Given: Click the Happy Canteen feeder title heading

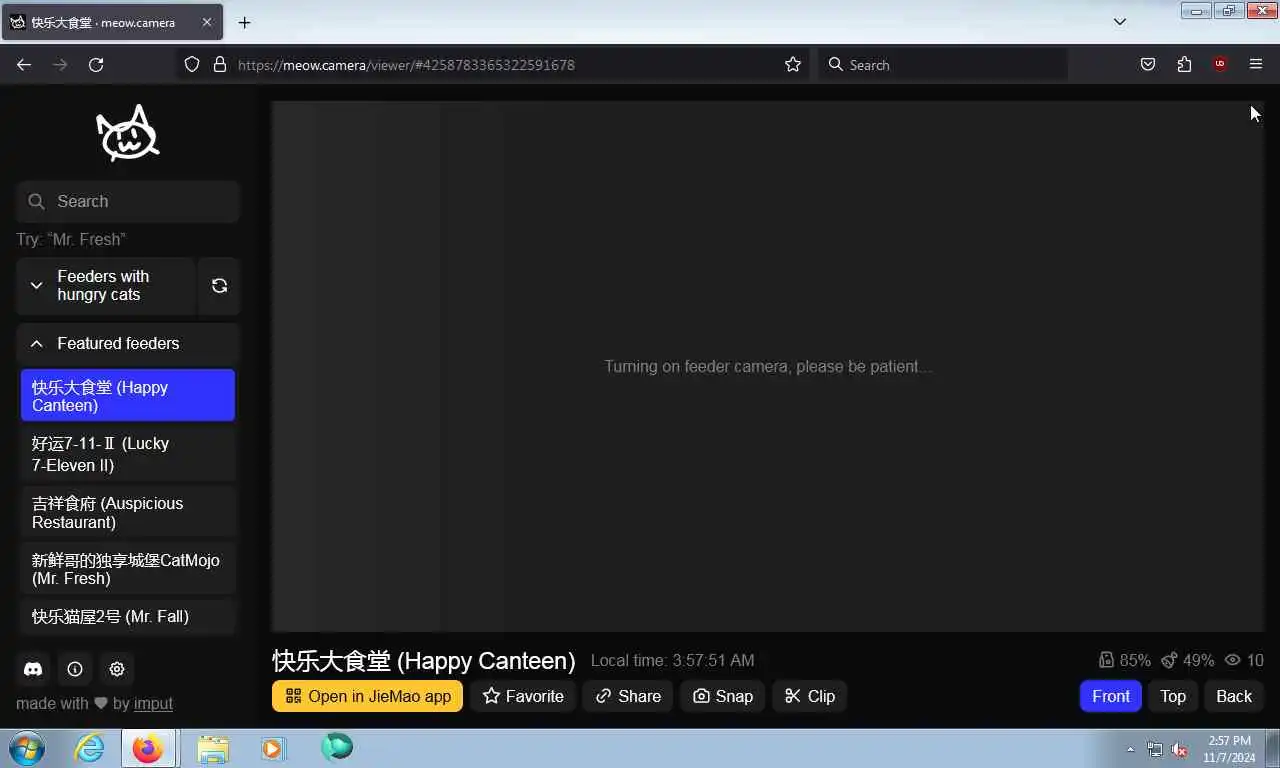Looking at the screenshot, I should coord(424,661).
